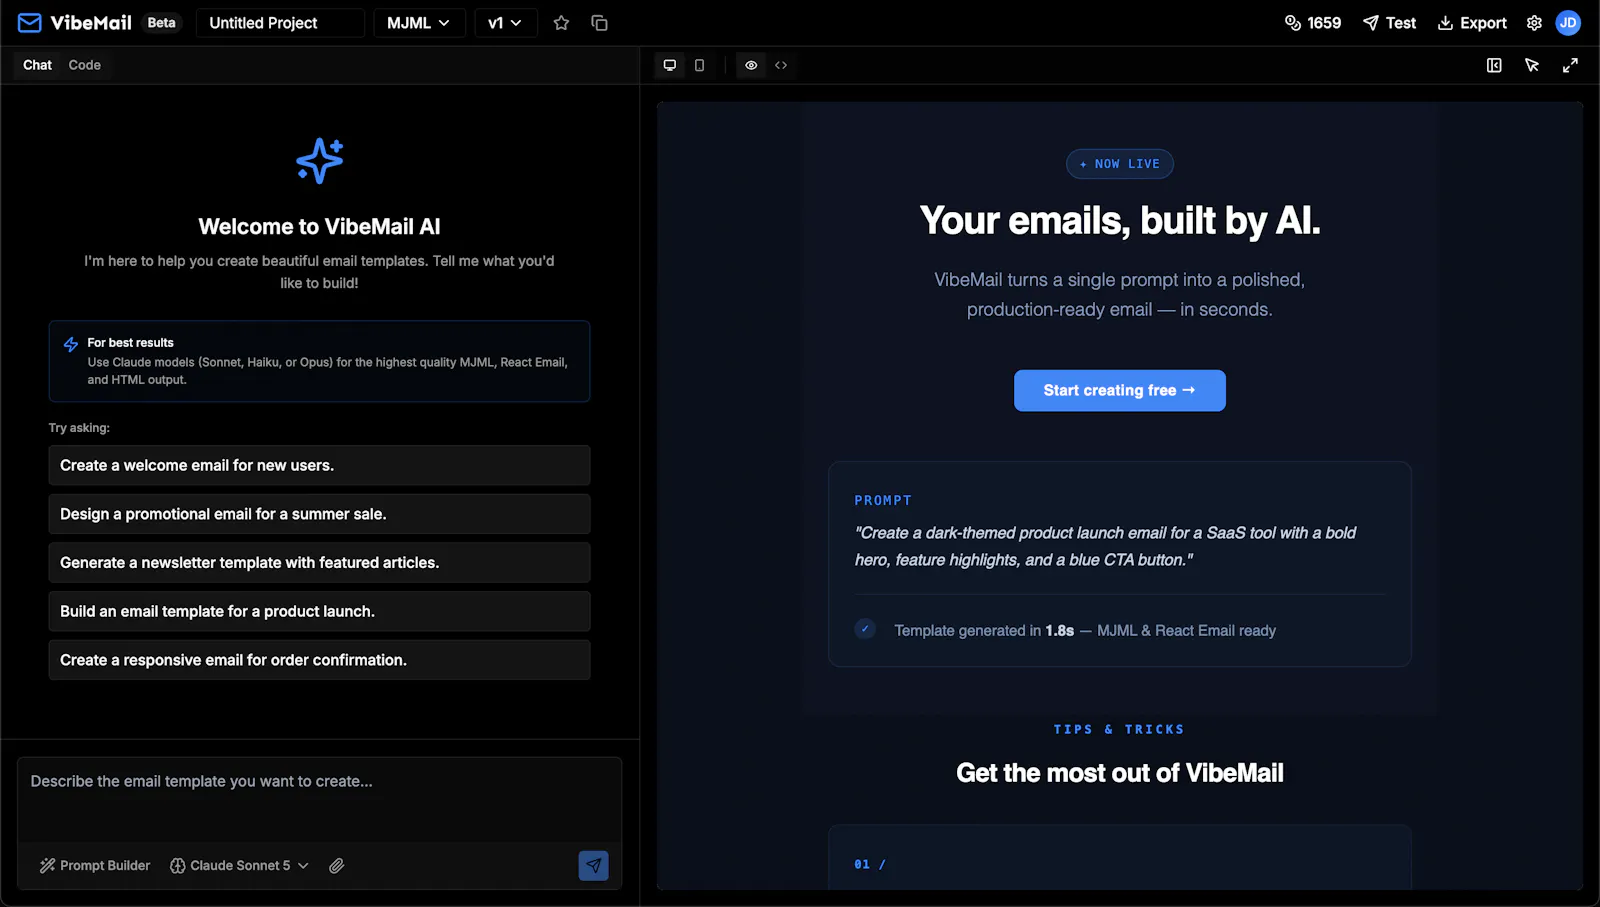The height and width of the screenshot is (907, 1600).
Task: Click the PROMPT label in the preview card
Action: [x=883, y=500]
